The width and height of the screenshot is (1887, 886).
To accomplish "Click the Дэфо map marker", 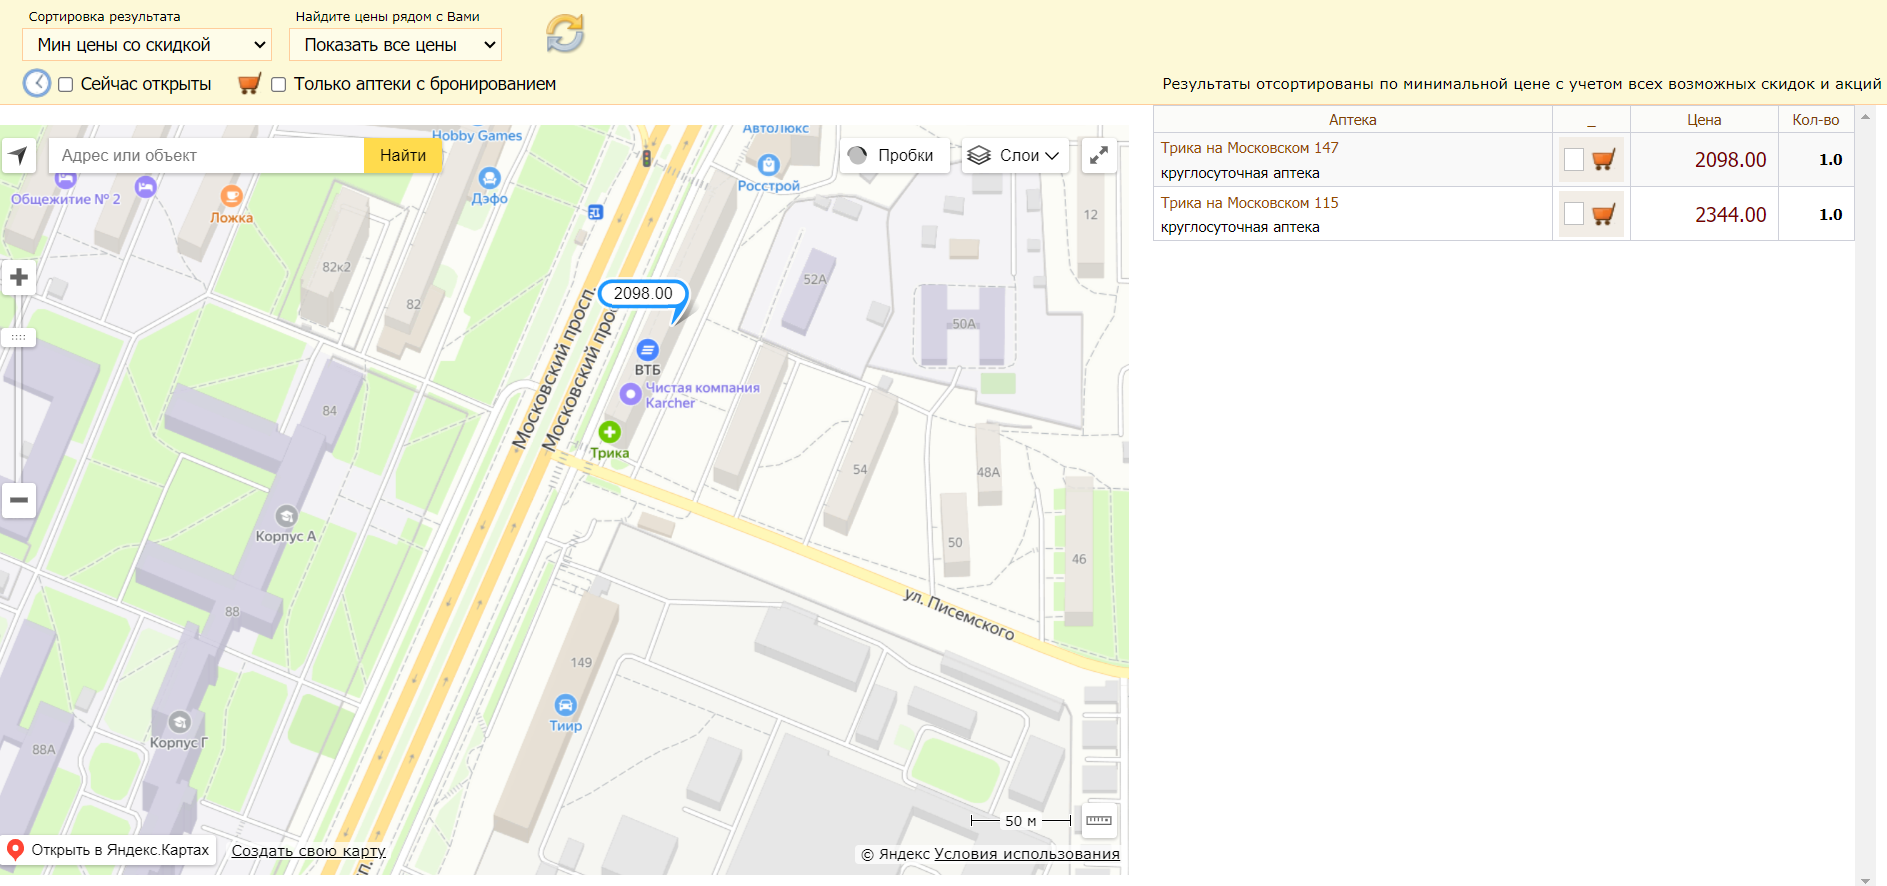I will tap(489, 178).
